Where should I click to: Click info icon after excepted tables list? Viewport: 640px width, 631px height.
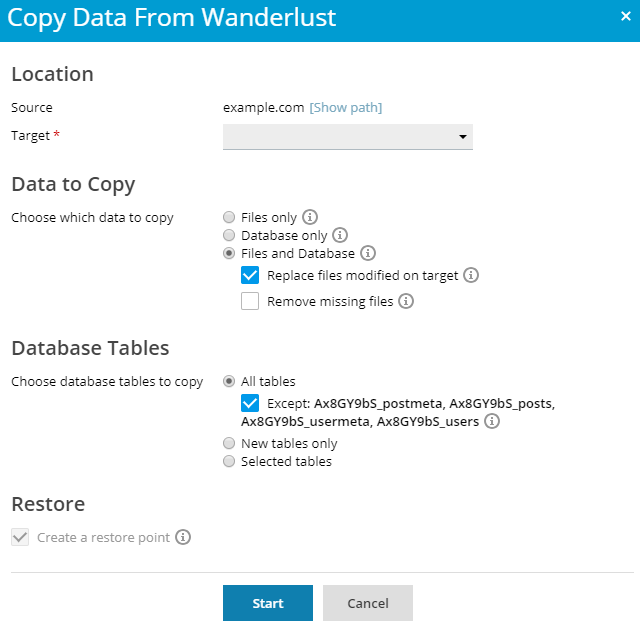point(492,422)
